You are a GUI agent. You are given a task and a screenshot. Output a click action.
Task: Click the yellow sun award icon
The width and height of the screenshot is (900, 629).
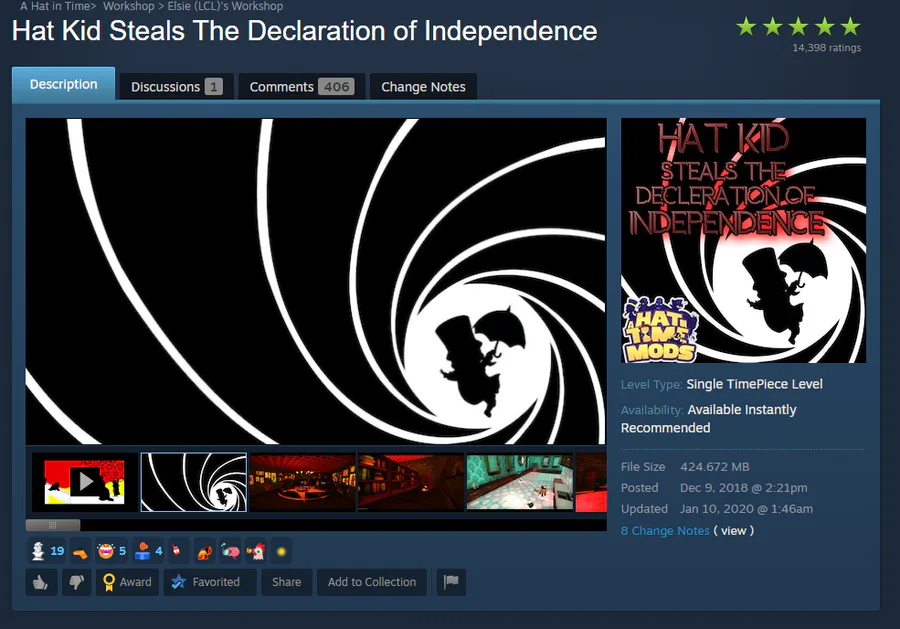281,552
